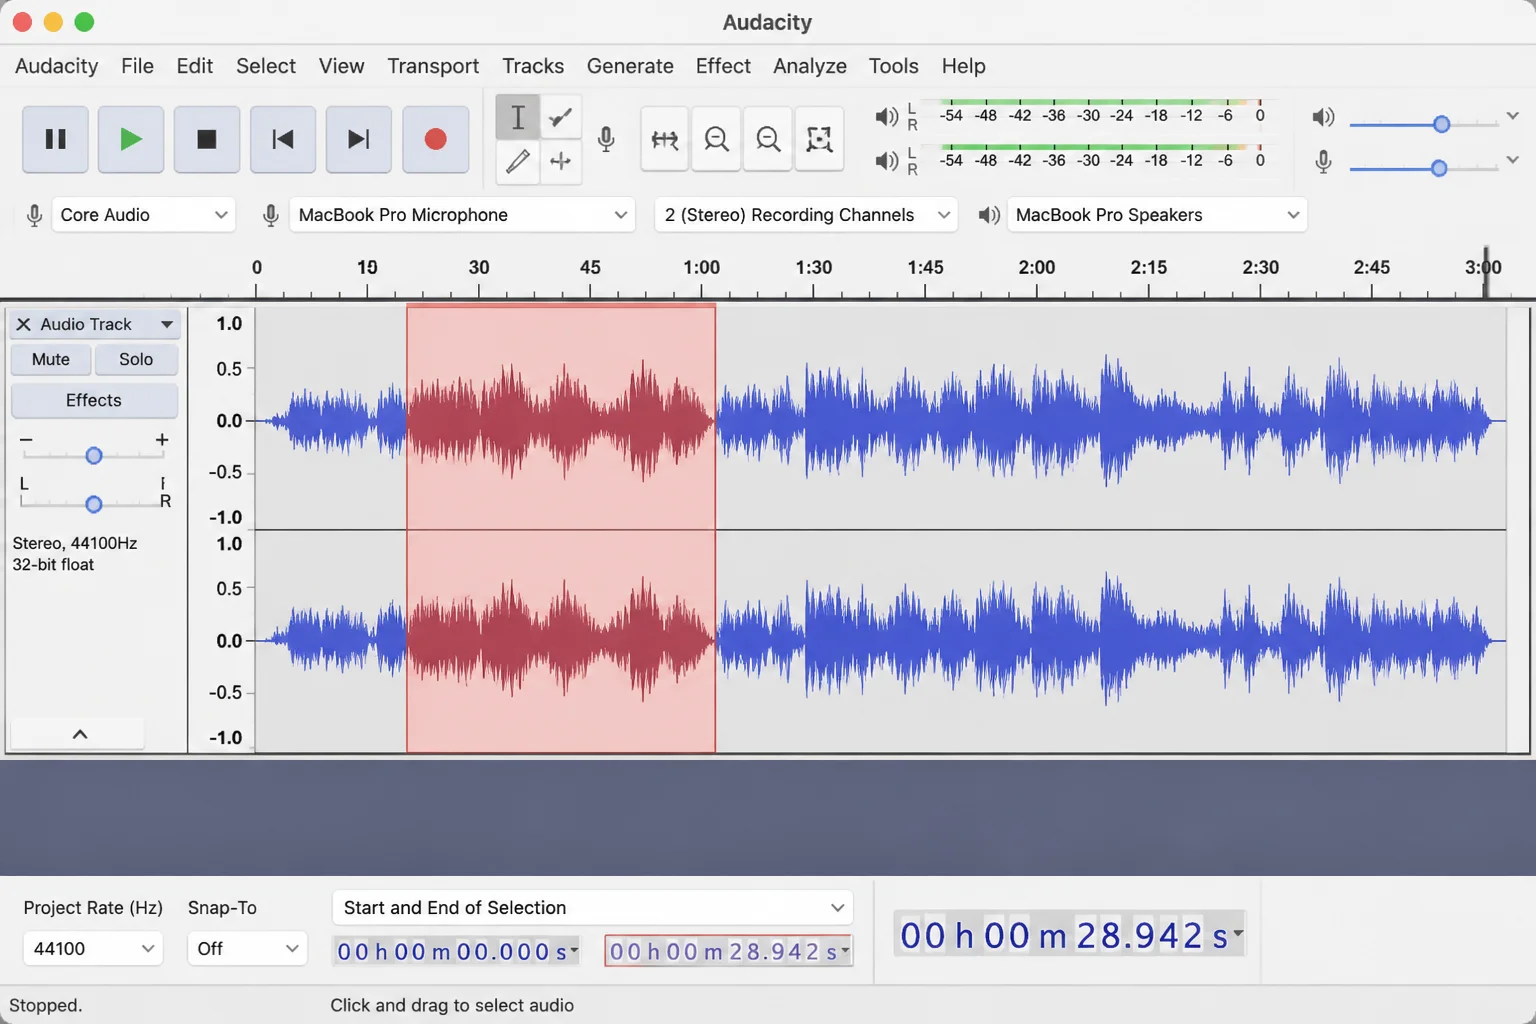Open the Tools menu

tap(893, 66)
